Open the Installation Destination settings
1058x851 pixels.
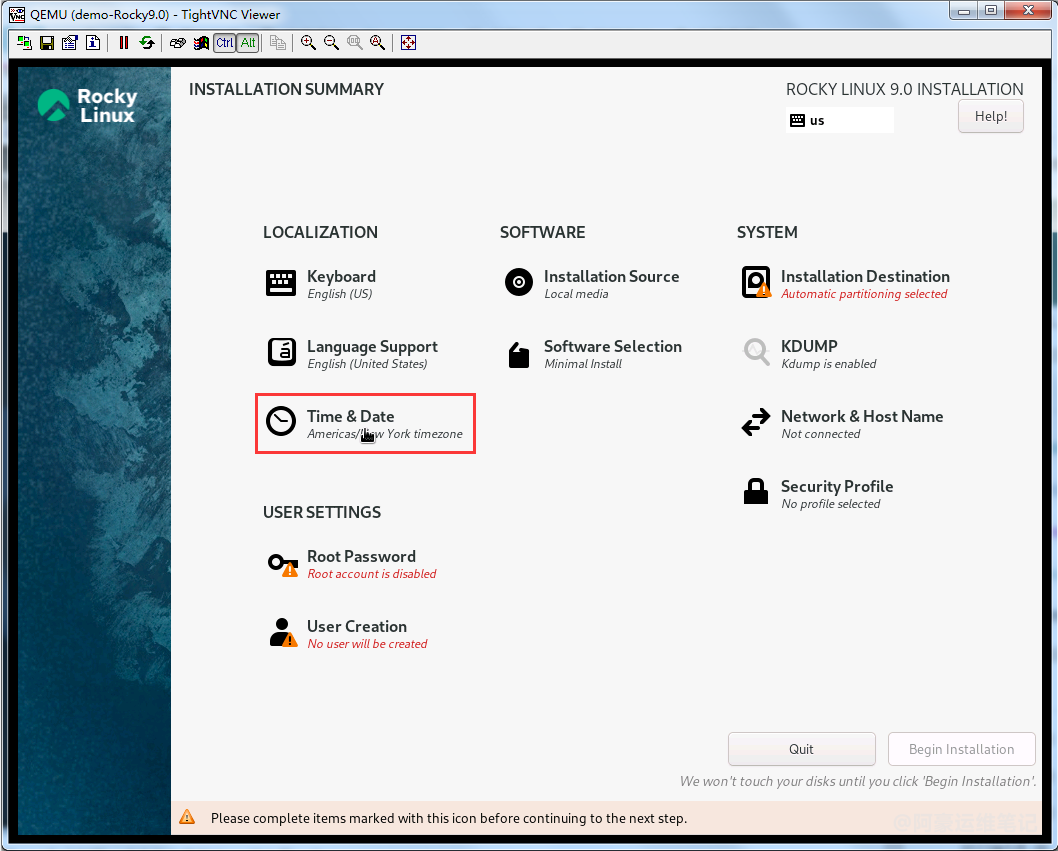coord(864,283)
